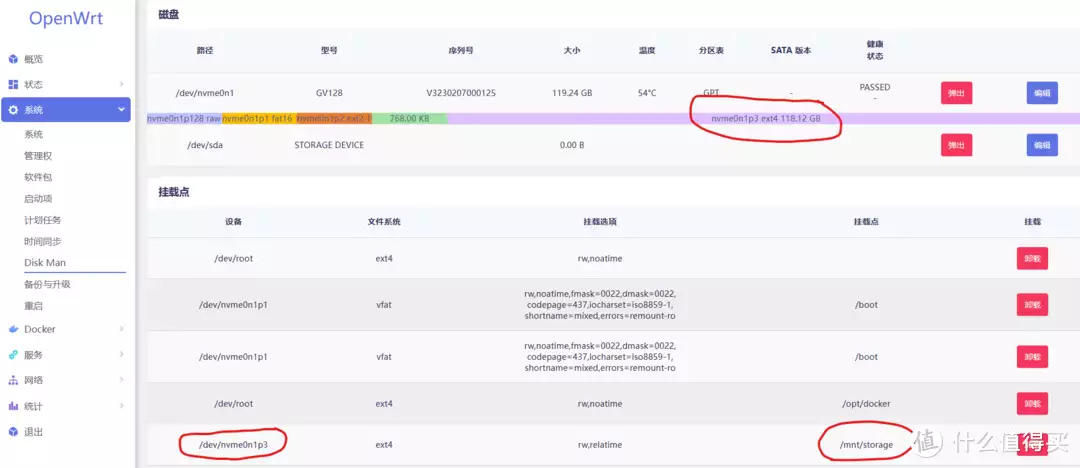Click the 路径 column header

tap(205, 50)
